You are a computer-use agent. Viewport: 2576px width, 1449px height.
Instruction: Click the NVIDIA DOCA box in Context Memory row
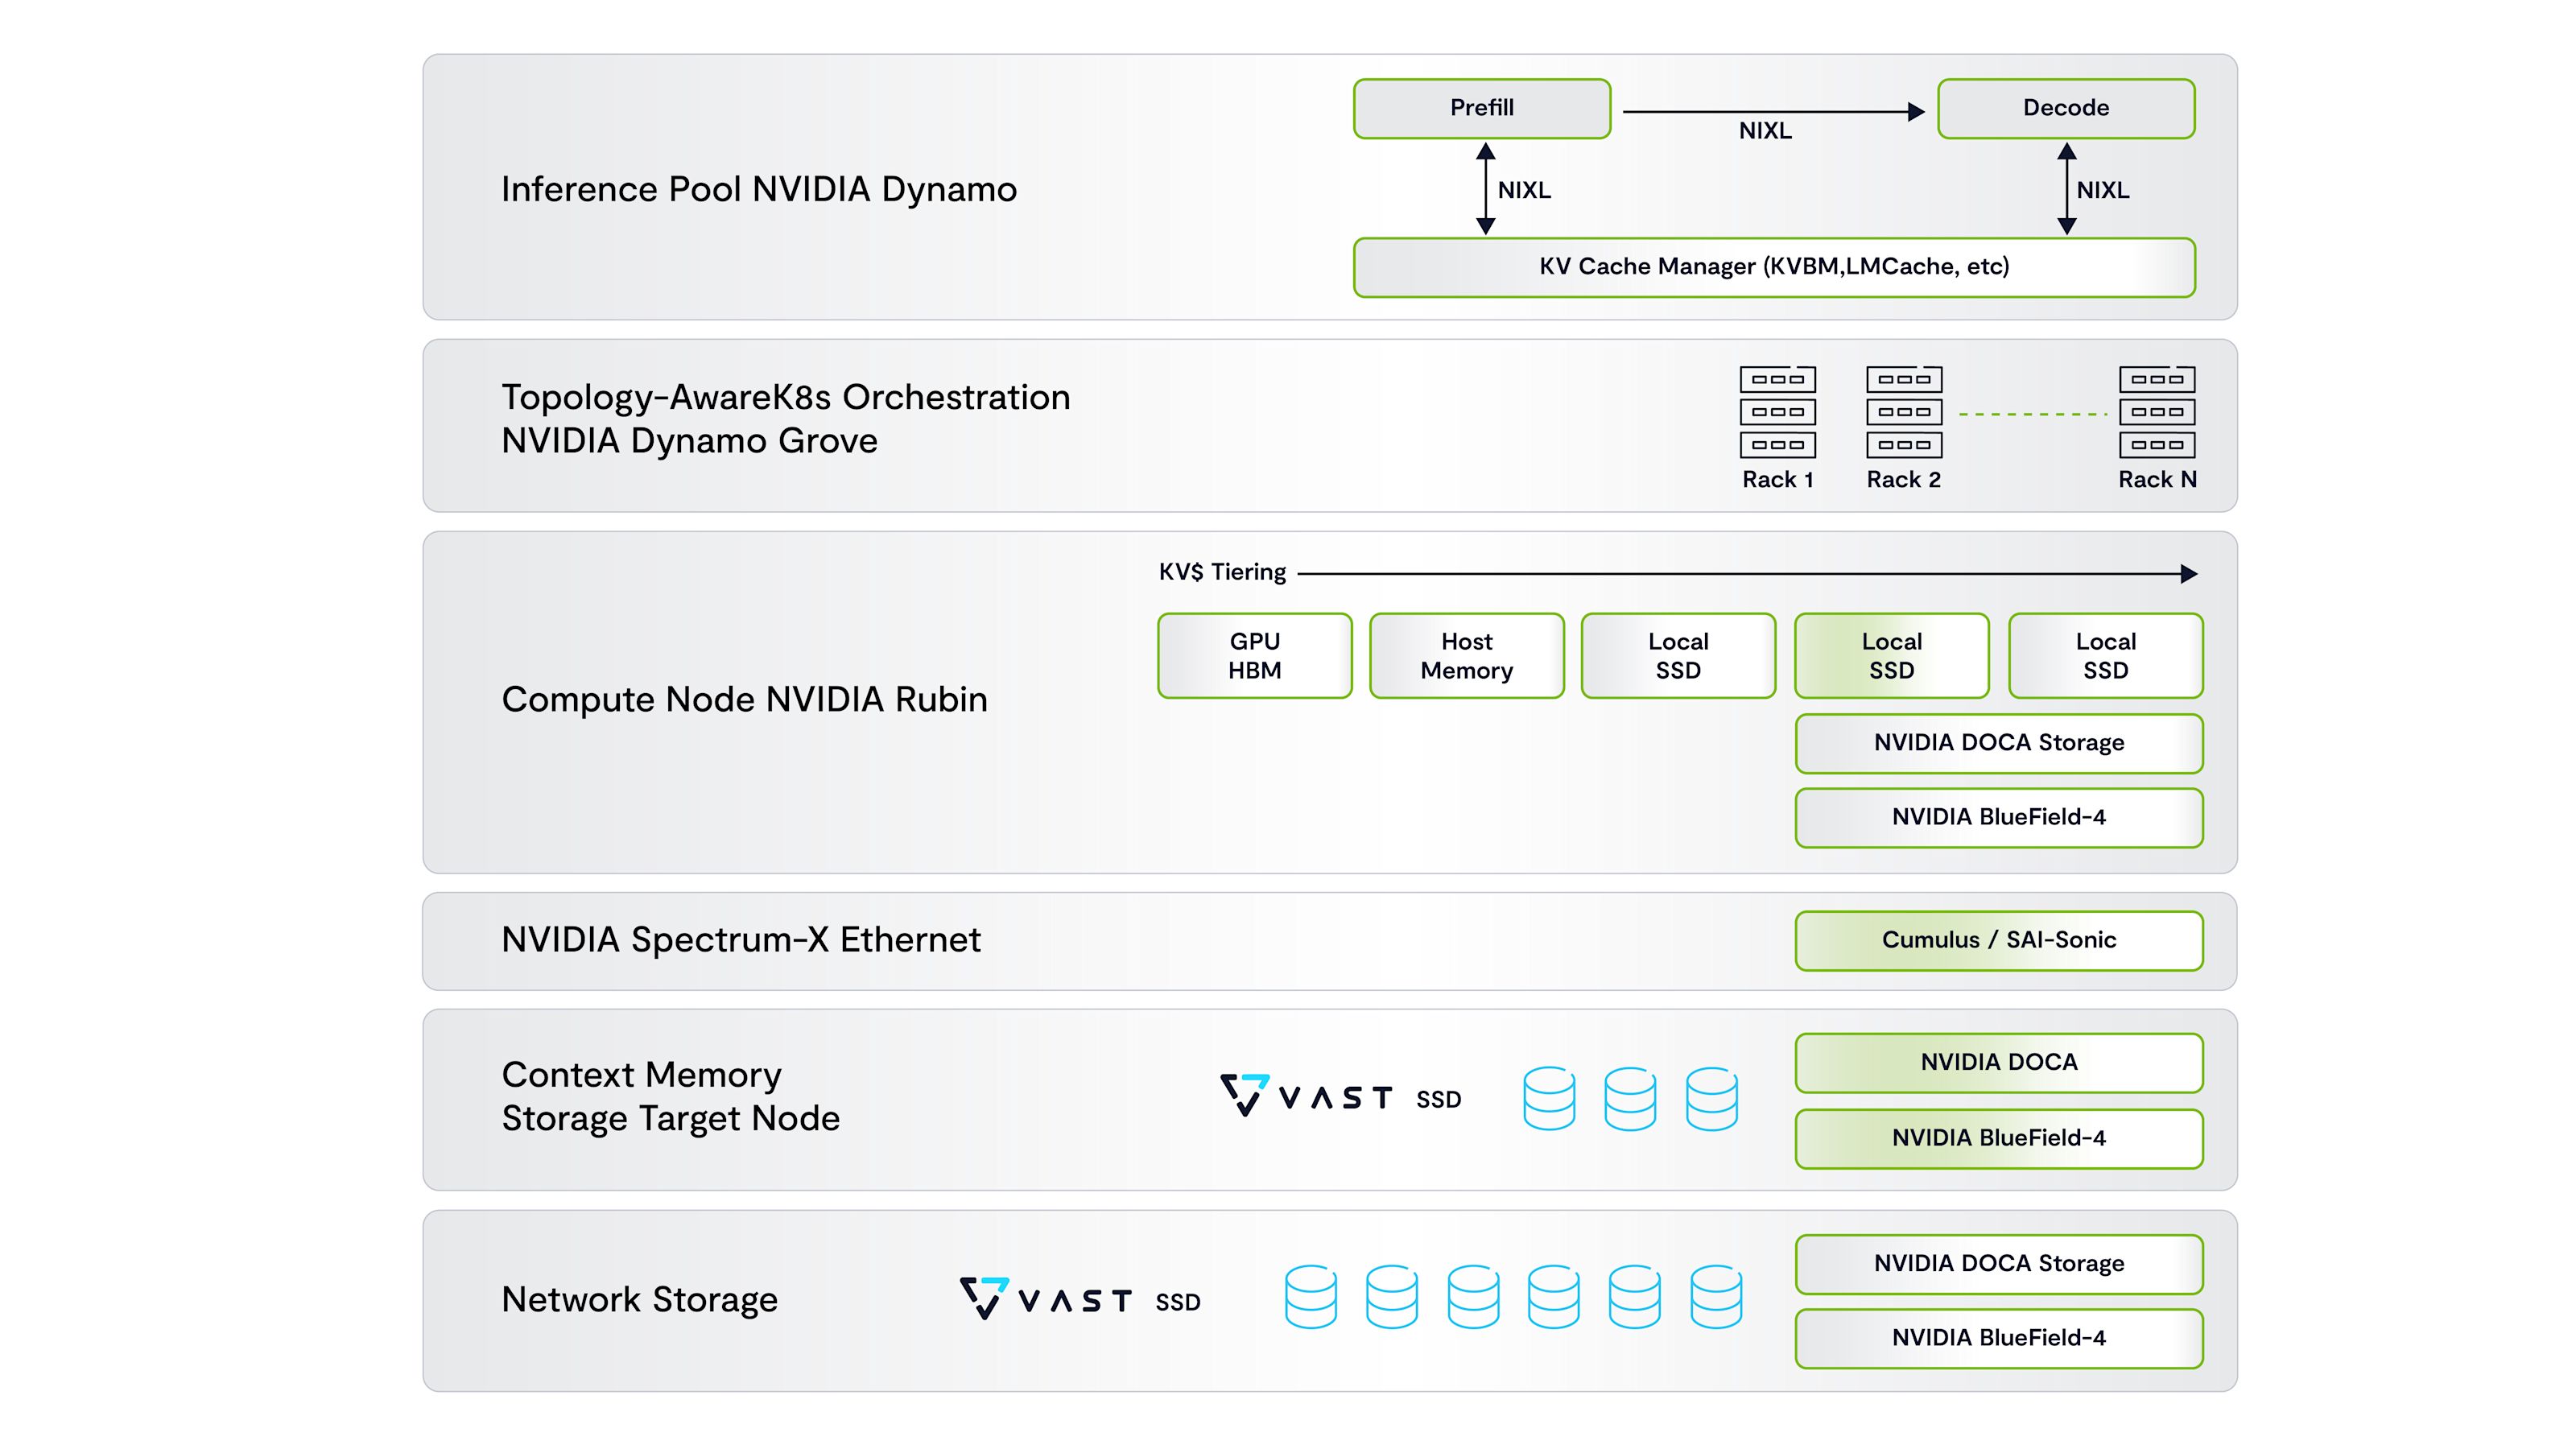pos(1999,1062)
